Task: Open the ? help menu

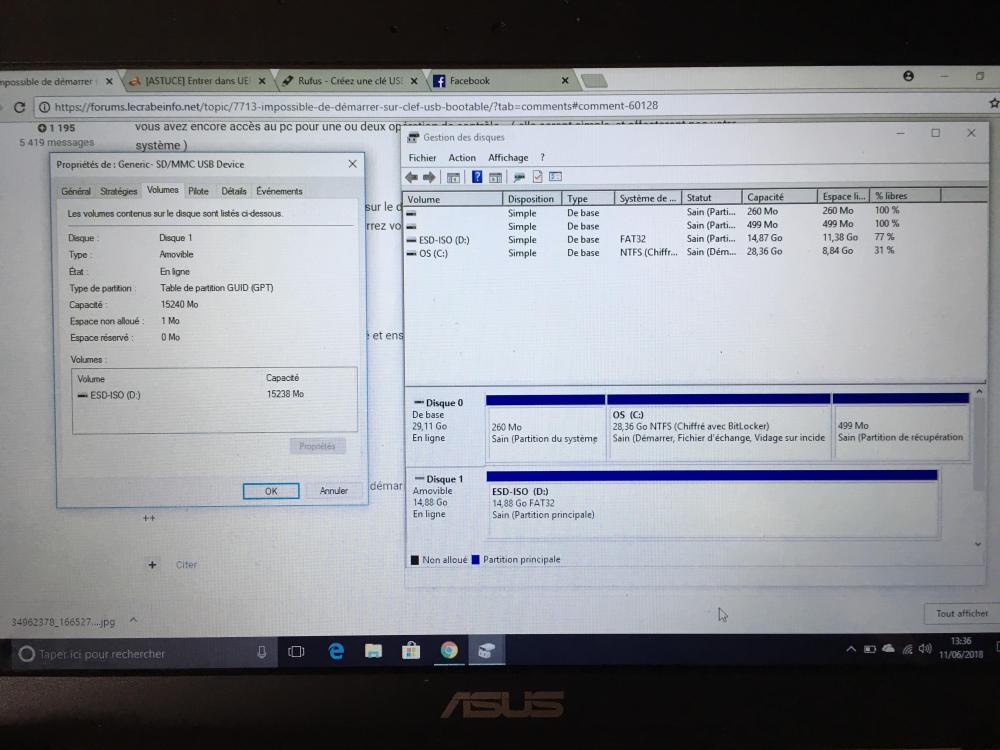Action: coord(542,158)
